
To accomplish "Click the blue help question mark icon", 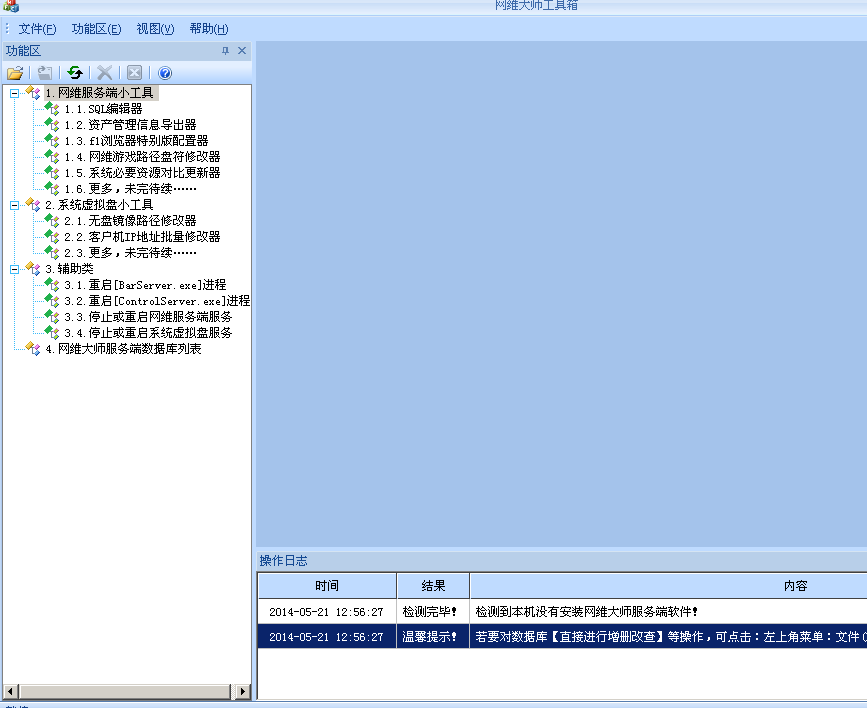I will [x=165, y=73].
